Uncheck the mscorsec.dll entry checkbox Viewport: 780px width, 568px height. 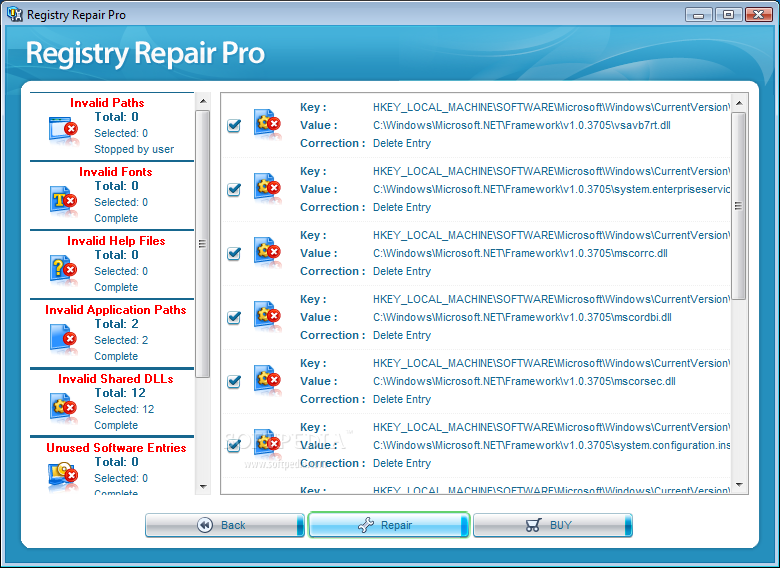234,381
